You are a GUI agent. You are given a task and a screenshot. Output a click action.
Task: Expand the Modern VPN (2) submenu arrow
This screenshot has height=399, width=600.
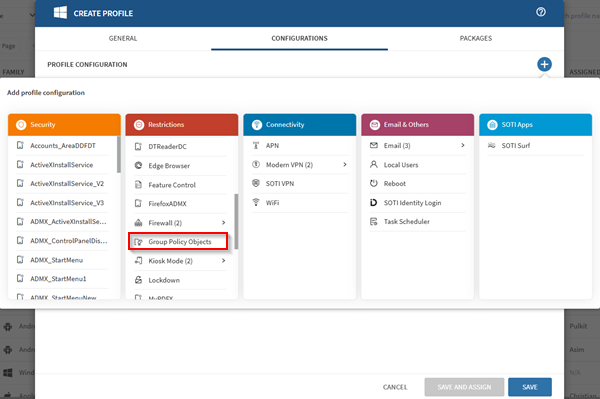(345, 164)
